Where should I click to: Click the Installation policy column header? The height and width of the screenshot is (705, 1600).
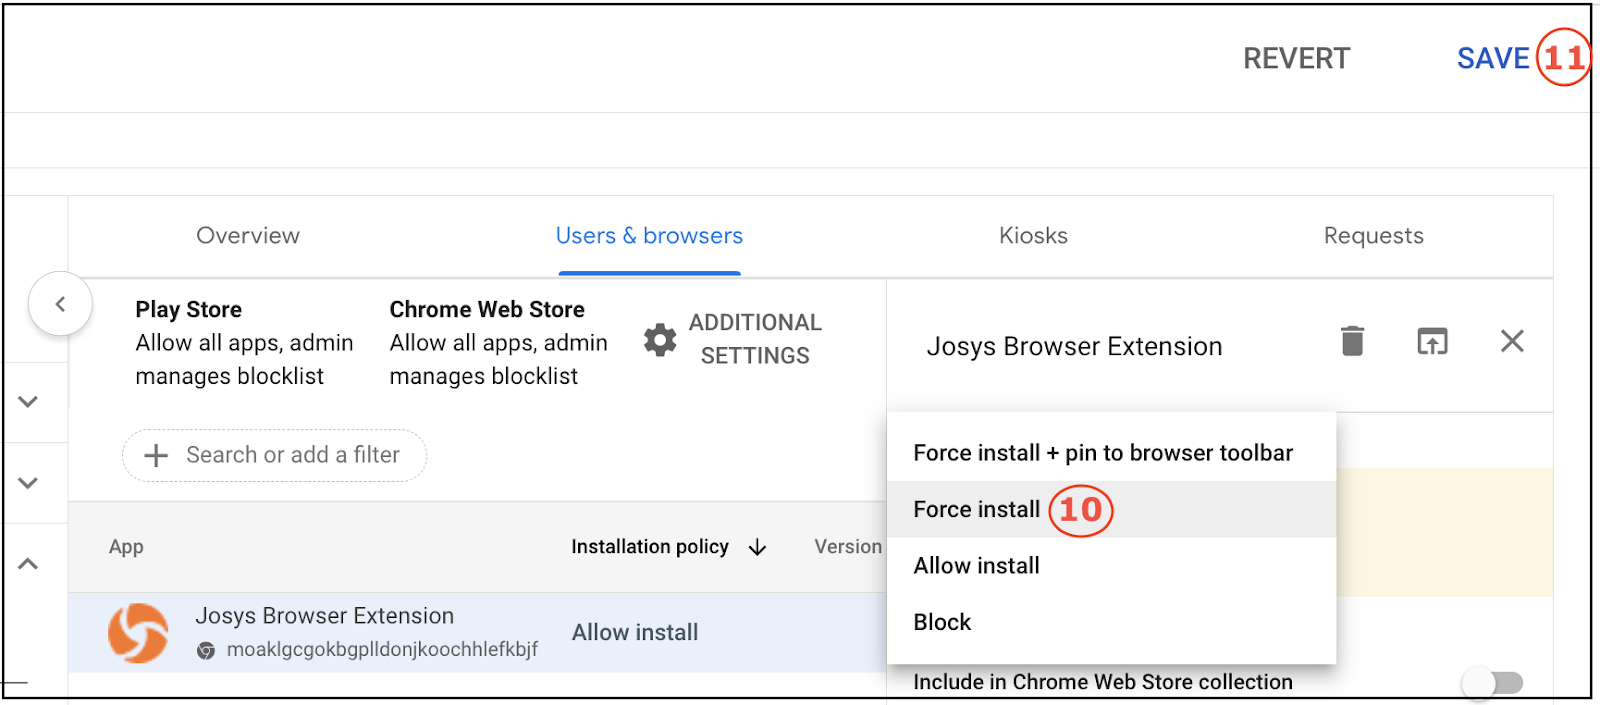(650, 546)
